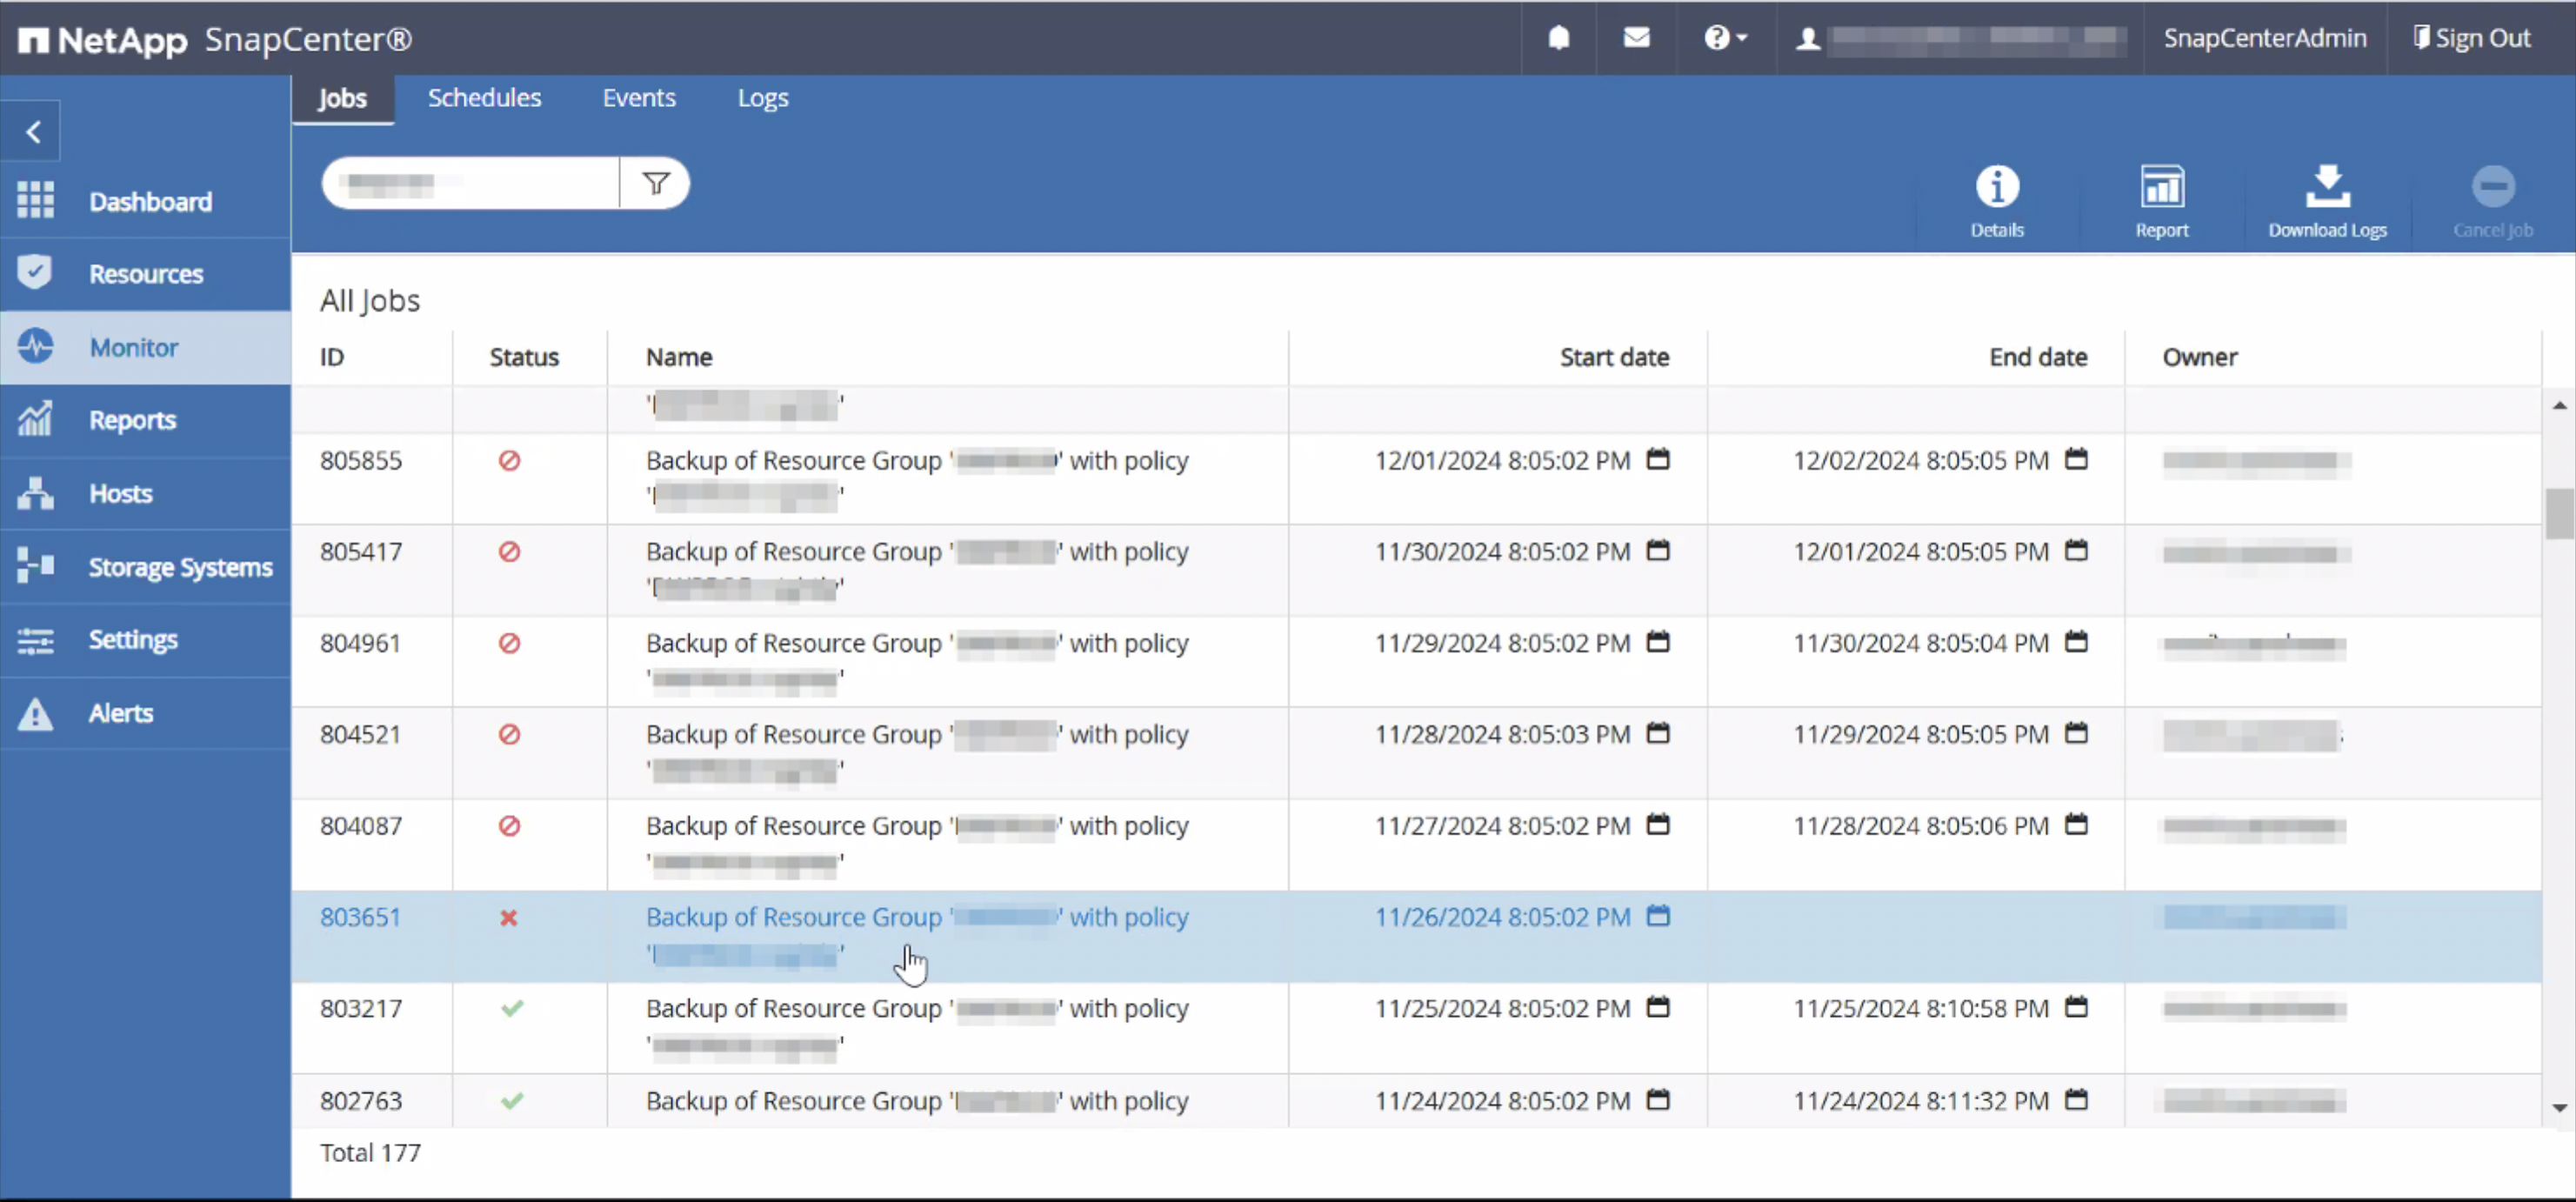Switch to the Events tab
Viewport: 2576px width, 1202px height.
point(638,98)
